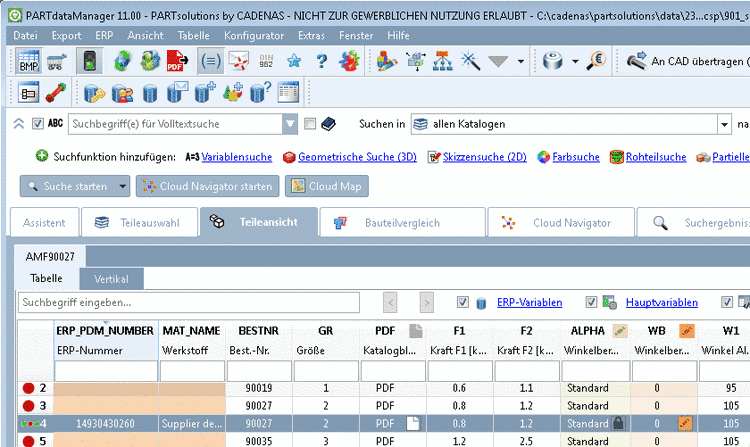Click the gray down triangle filter icon

coord(498,61)
